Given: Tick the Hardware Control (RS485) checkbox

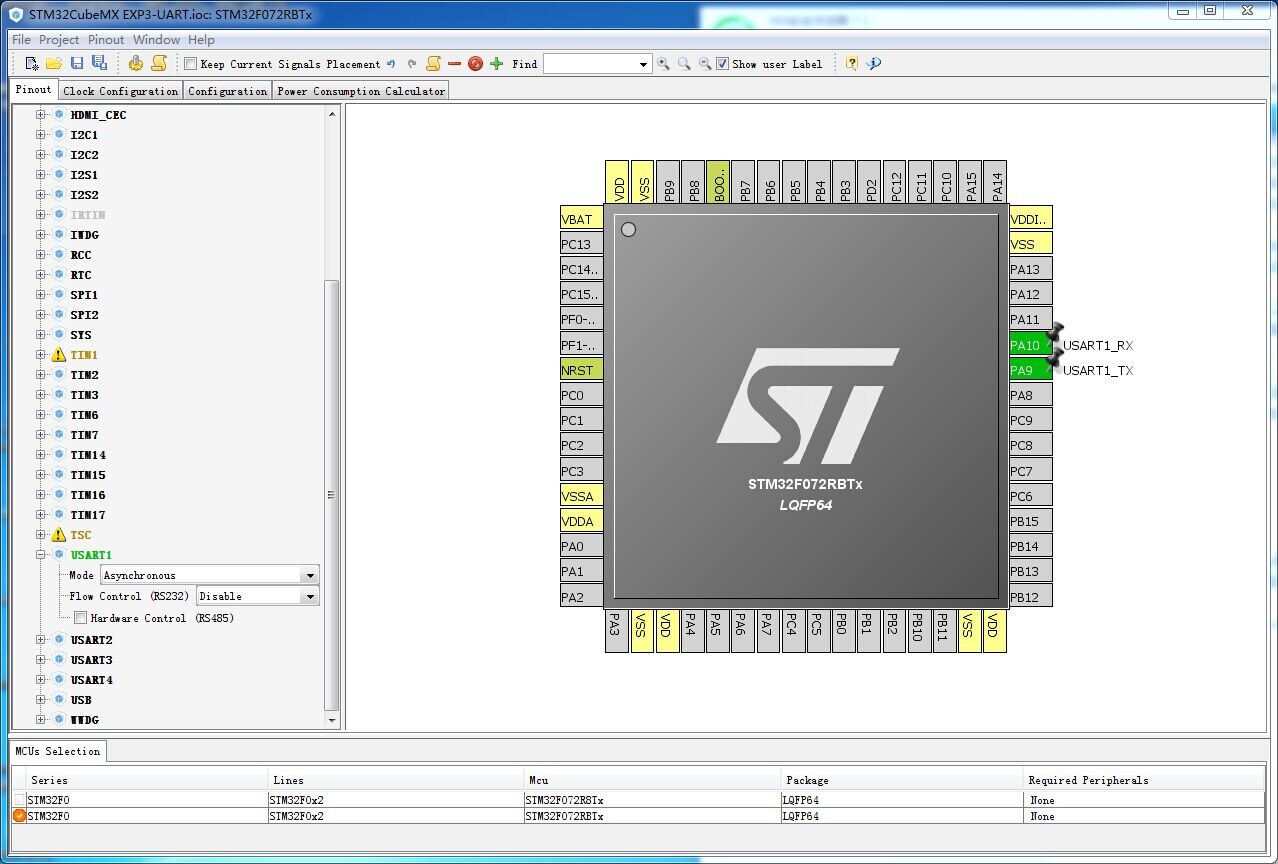Looking at the screenshot, I should 81,618.
